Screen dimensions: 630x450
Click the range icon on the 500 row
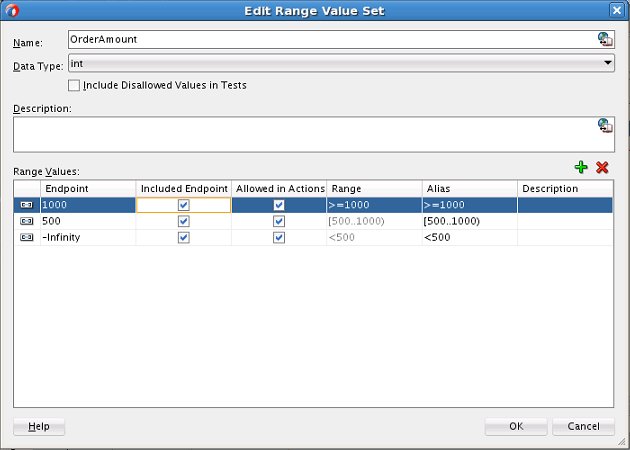pyautogui.click(x=27, y=221)
